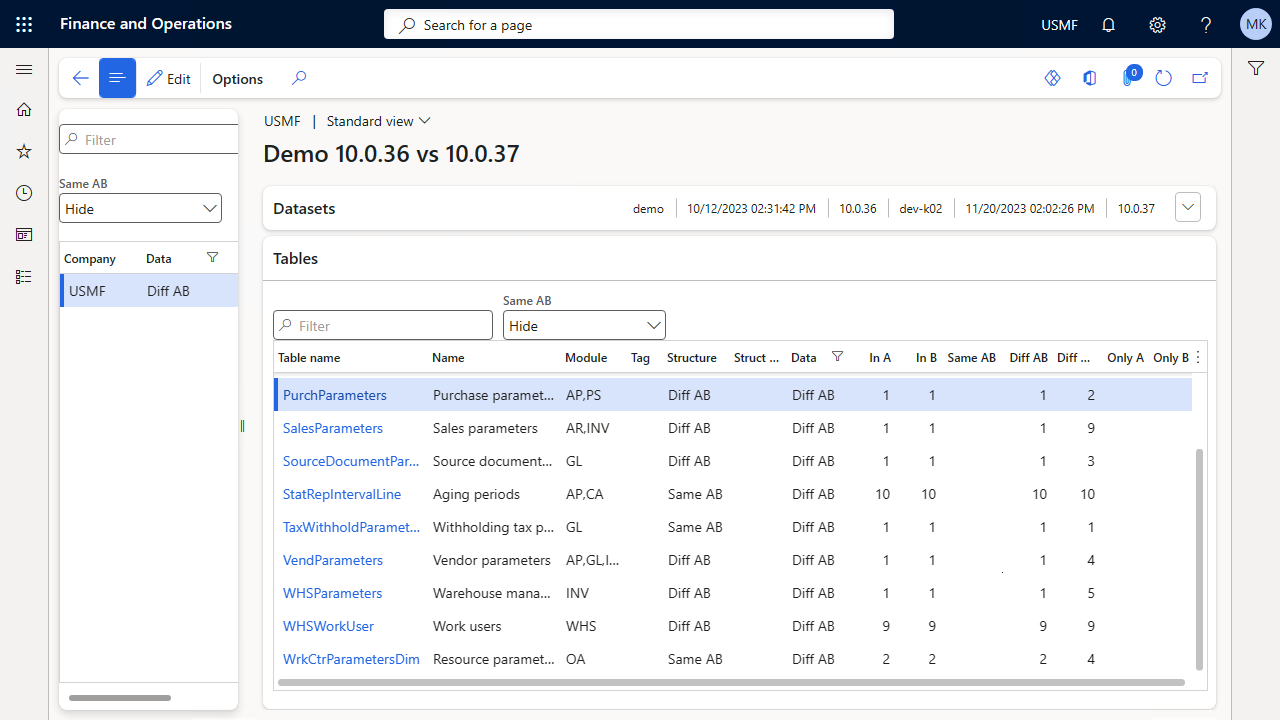Viewport: 1280px width, 720px height.
Task: Click USMF company selector in header
Action: click(x=1059, y=25)
